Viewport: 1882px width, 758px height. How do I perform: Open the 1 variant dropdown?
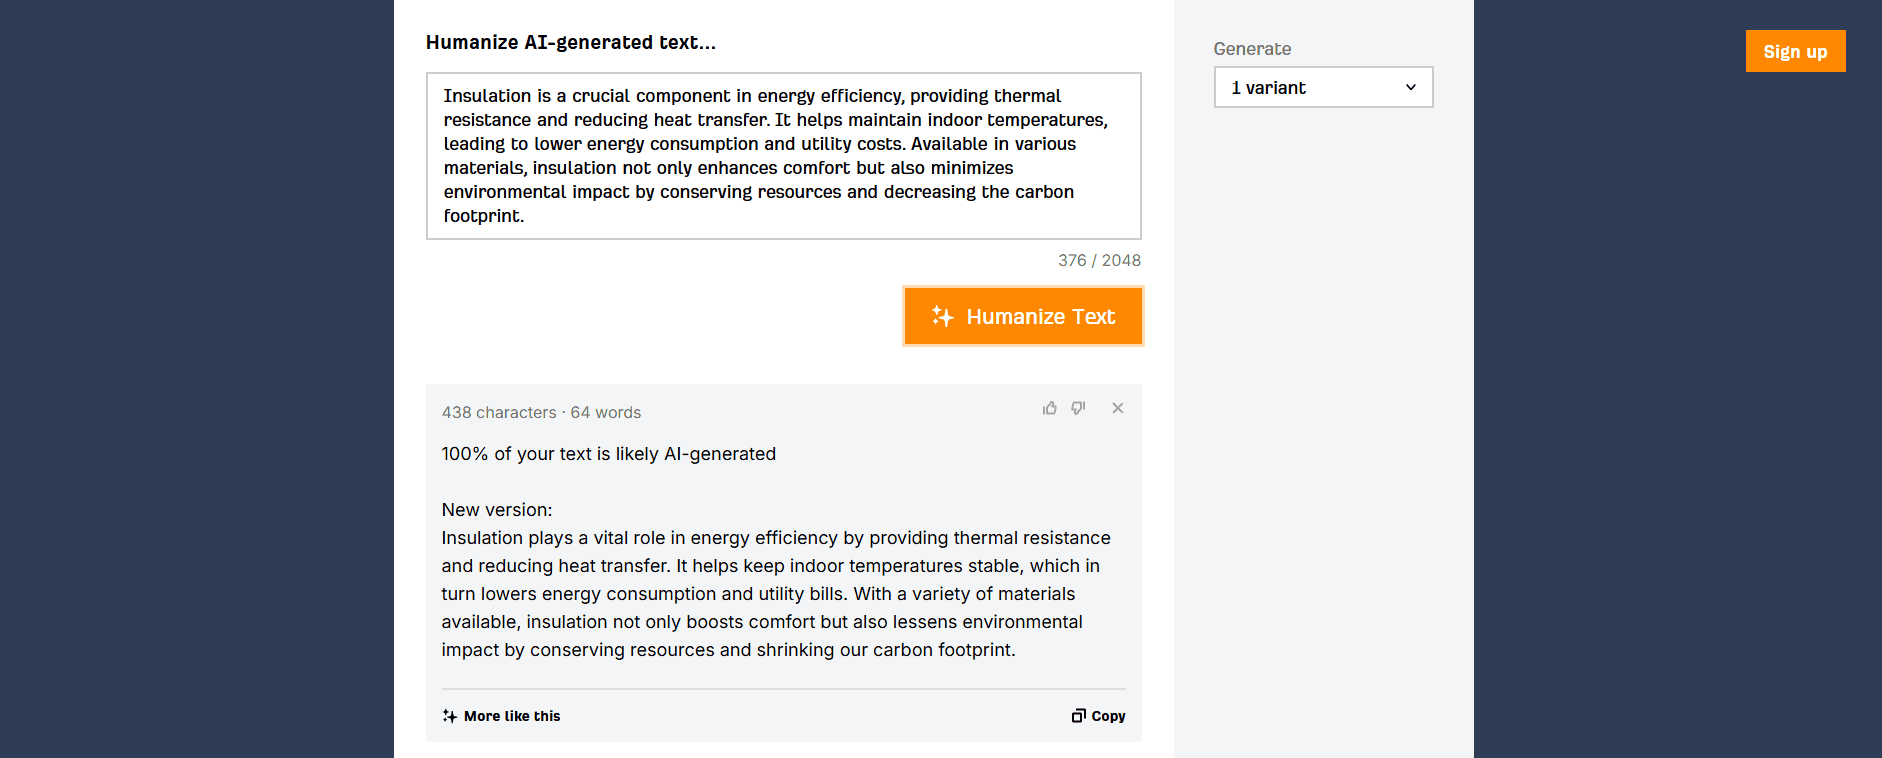(1323, 87)
